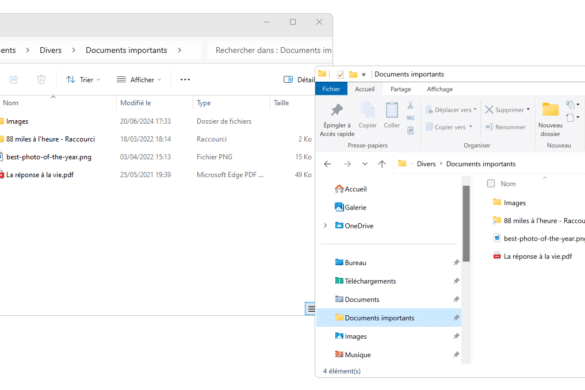Expand the chevron between Divers and Documents importants
Screen dimensions: 585x390
pos(73,50)
